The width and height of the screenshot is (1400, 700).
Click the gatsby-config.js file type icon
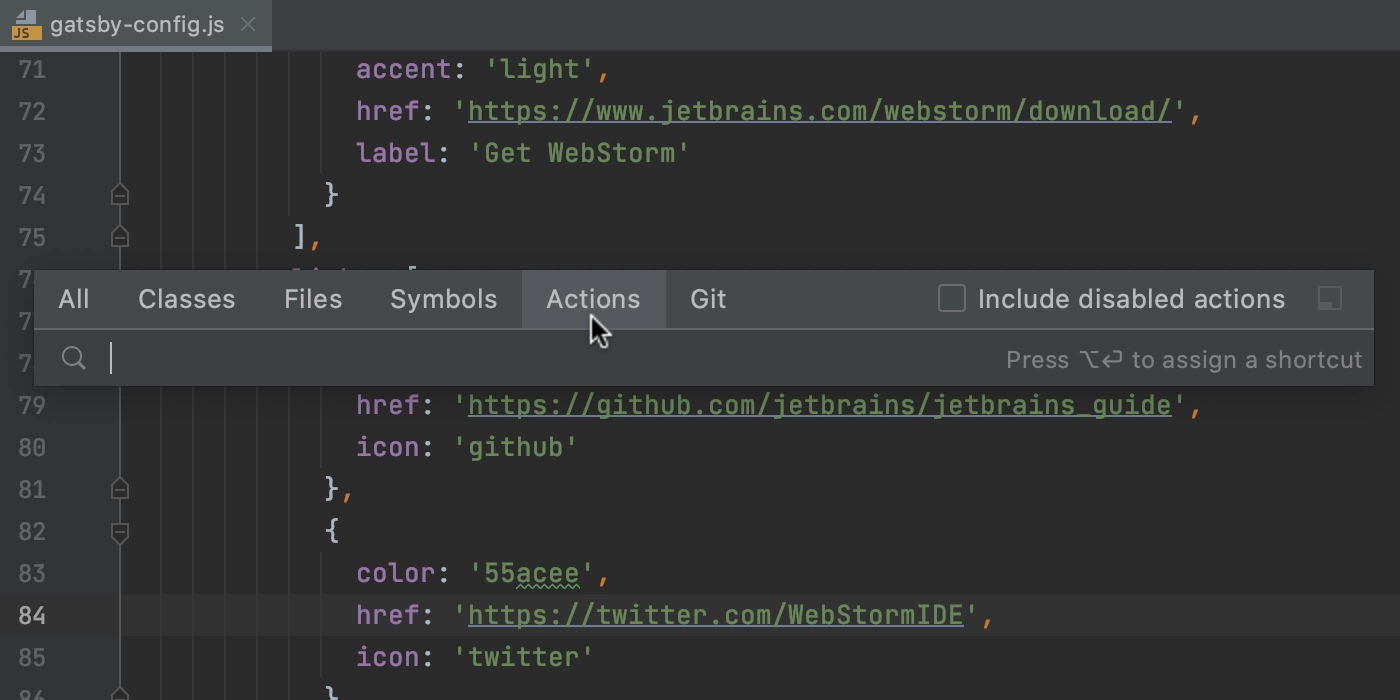point(26,24)
